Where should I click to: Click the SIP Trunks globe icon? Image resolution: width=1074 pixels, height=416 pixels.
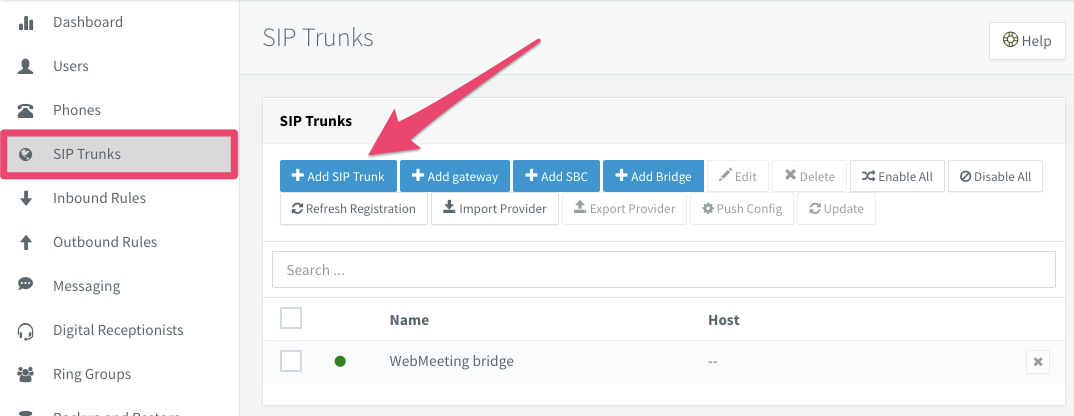click(x=26, y=154)
